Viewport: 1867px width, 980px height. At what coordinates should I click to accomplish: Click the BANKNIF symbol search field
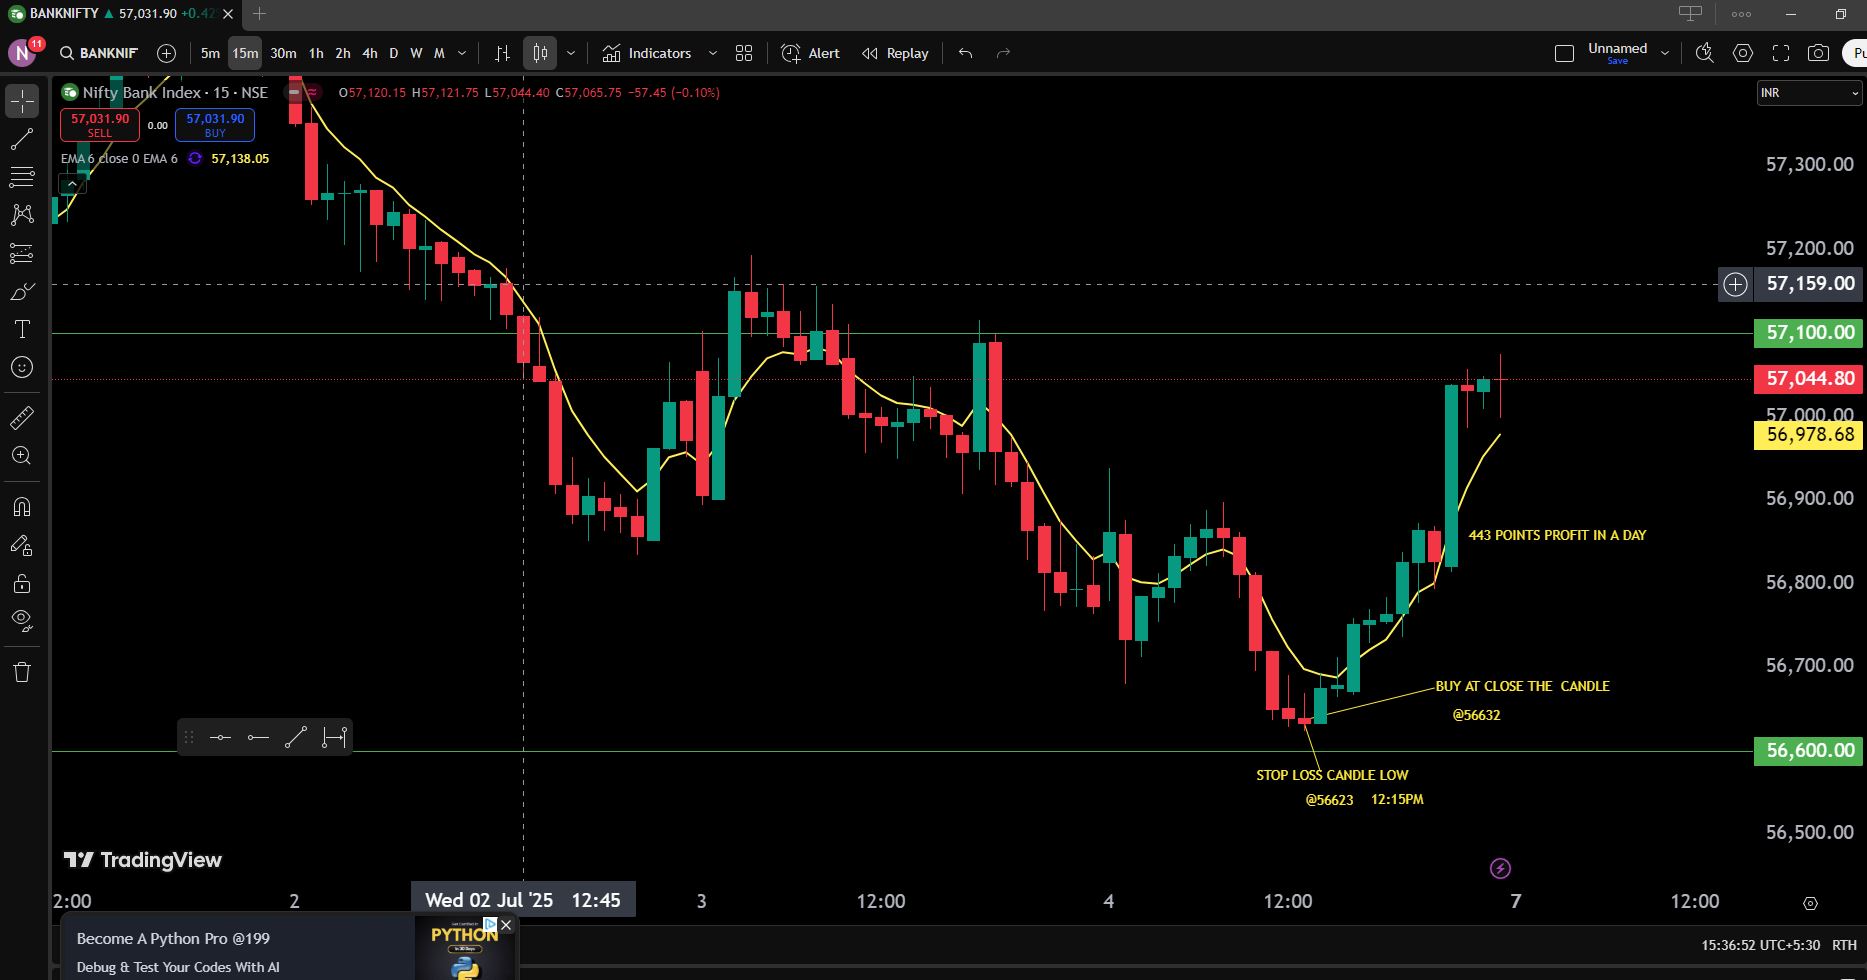tap(99, 53)
